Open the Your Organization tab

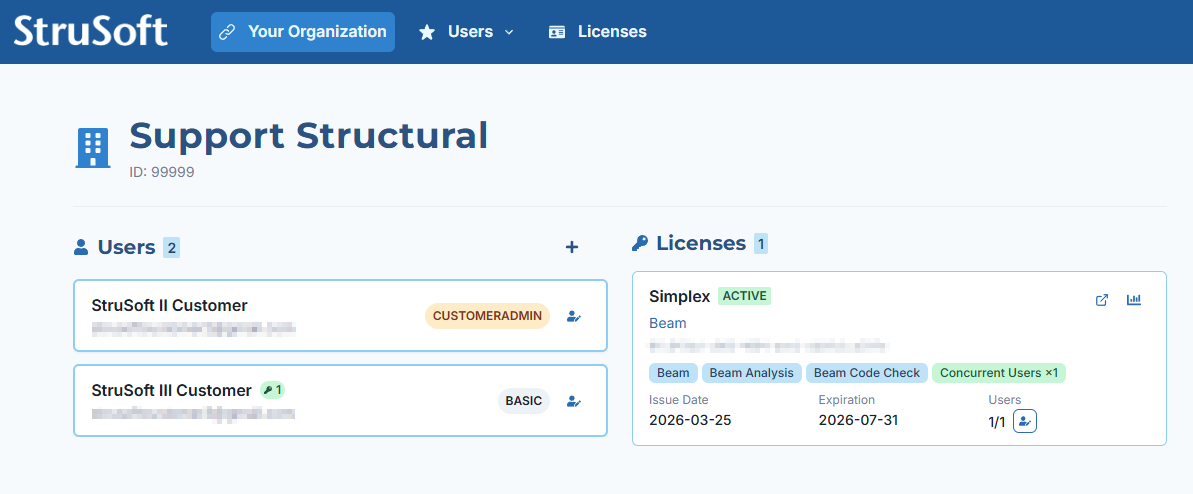point(303,32)
